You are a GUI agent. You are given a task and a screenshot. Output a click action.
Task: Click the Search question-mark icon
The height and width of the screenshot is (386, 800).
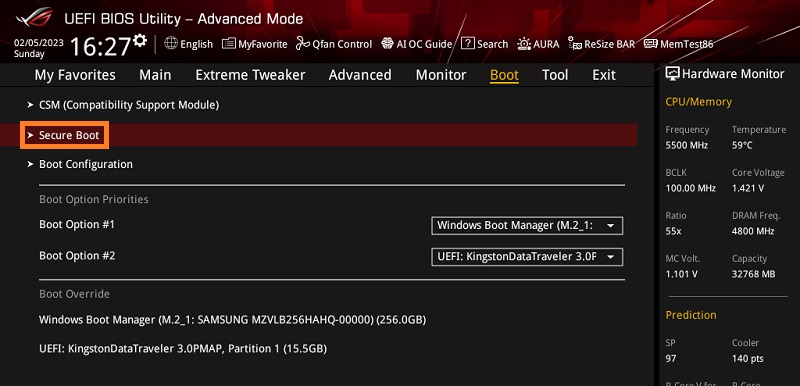tap(467, 44)
